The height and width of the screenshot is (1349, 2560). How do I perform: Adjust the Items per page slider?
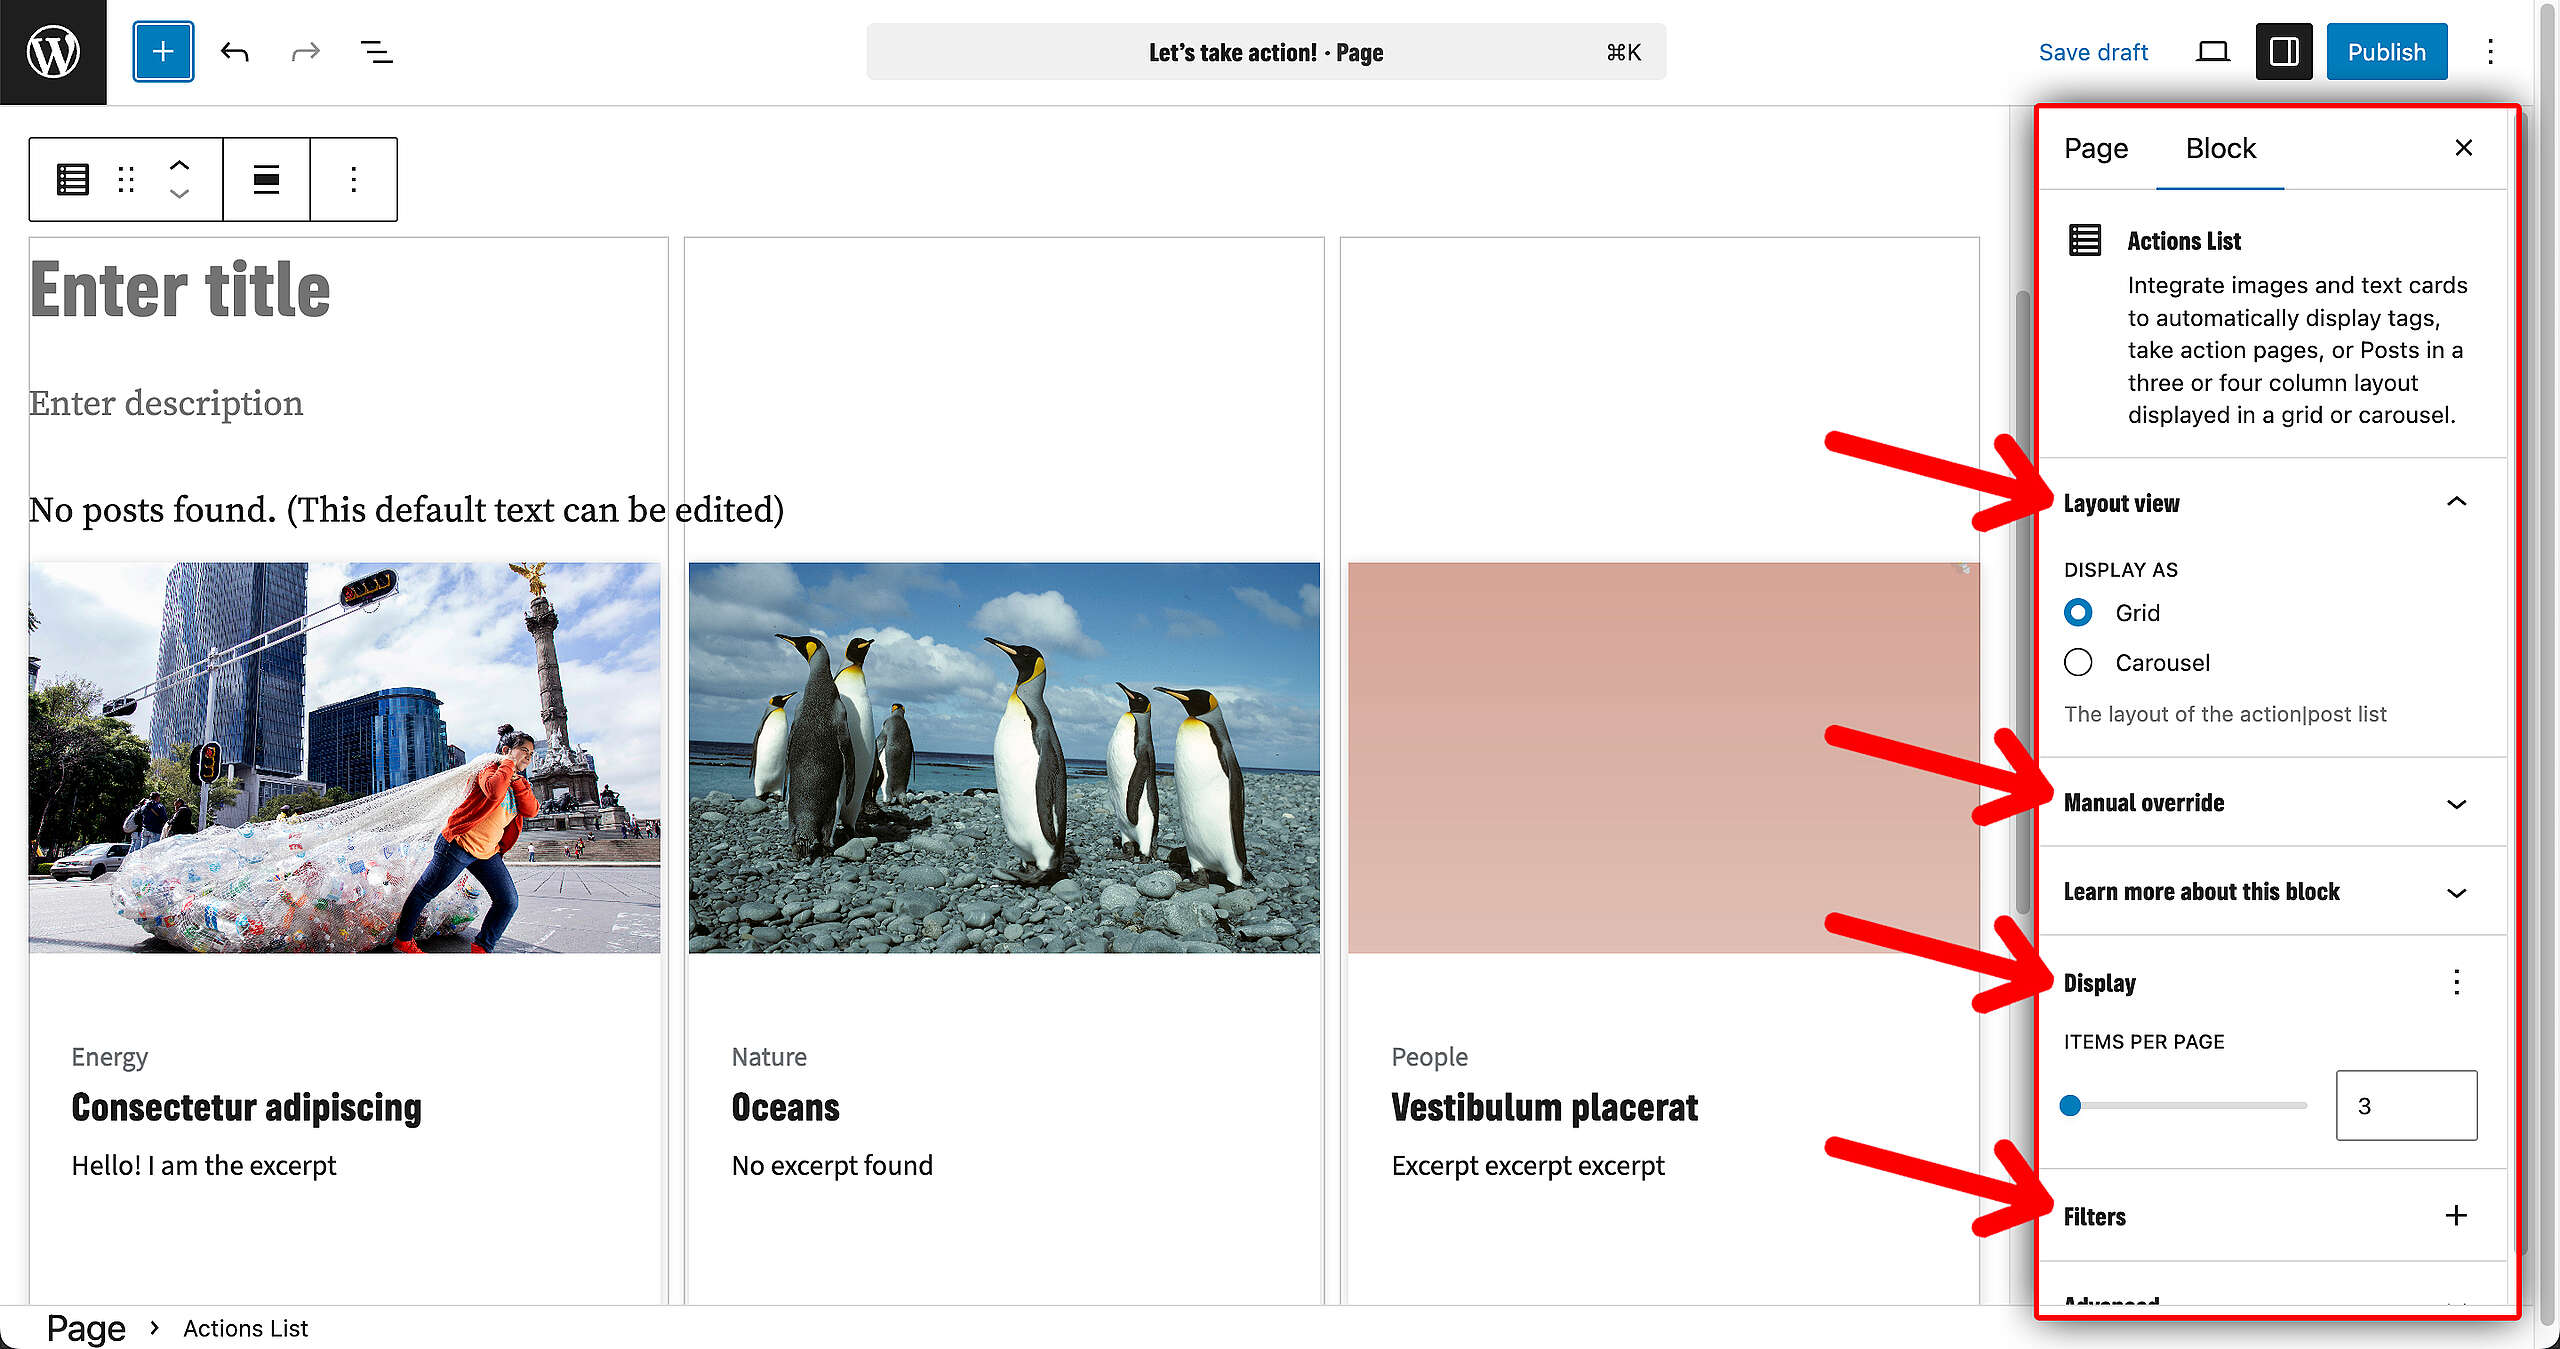(2184, 1105)
